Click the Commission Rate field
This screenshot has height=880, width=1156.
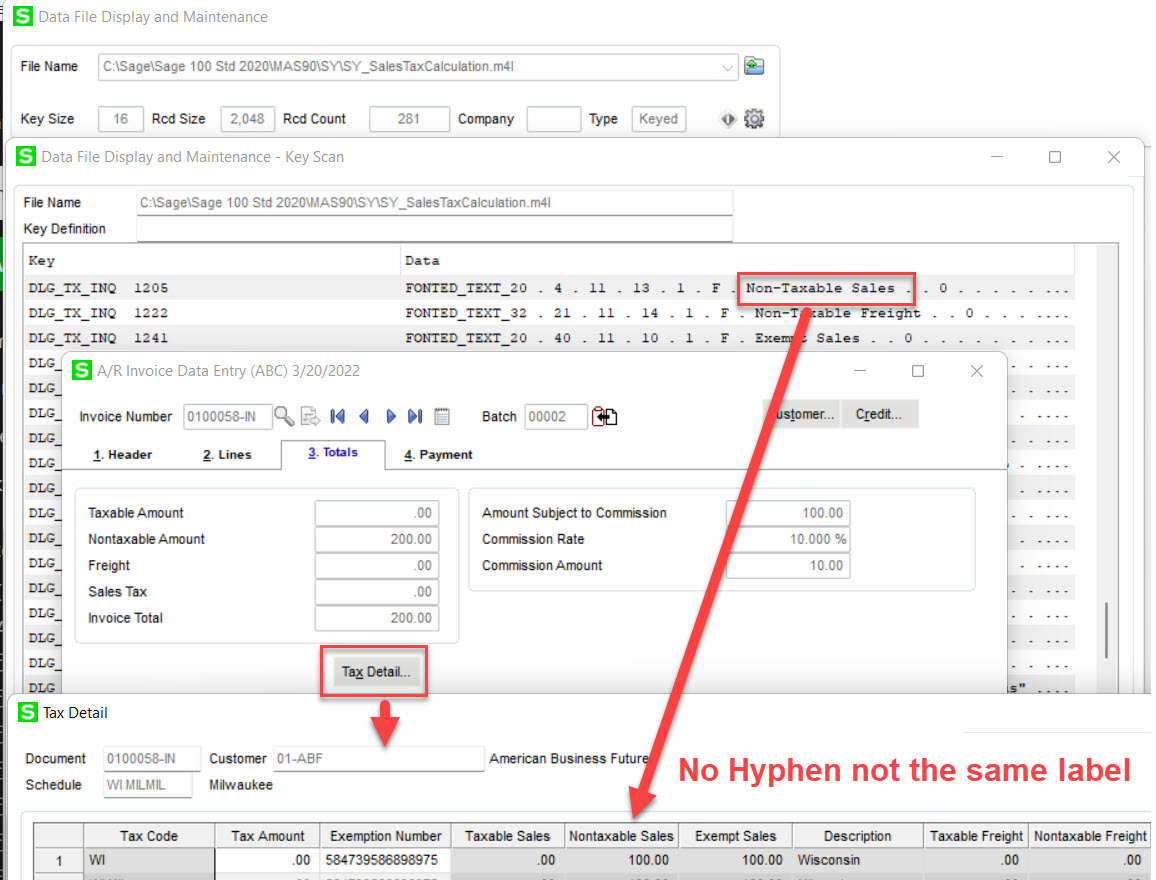coord(788,539)
